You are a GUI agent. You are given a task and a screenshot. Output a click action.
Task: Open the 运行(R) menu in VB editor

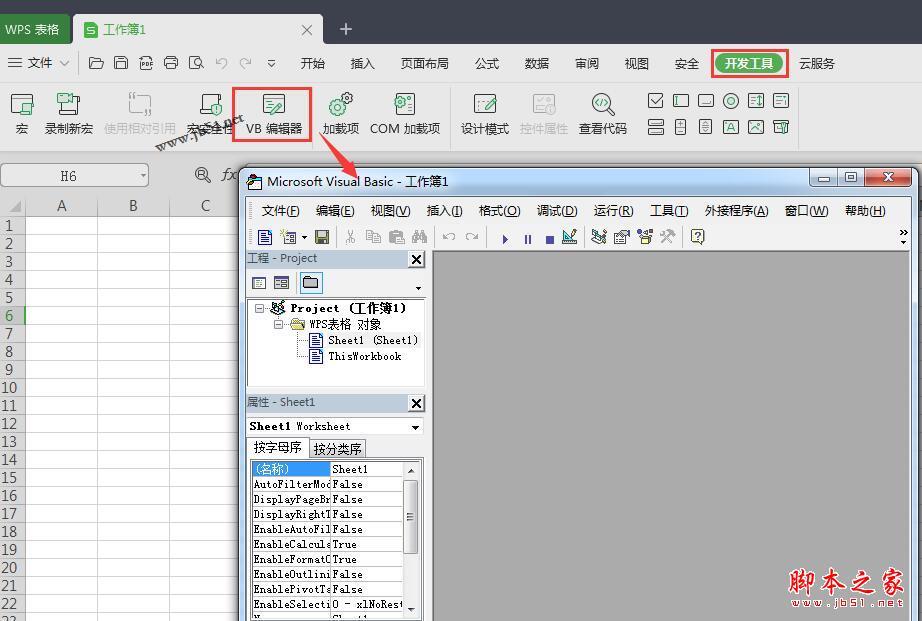613,211
